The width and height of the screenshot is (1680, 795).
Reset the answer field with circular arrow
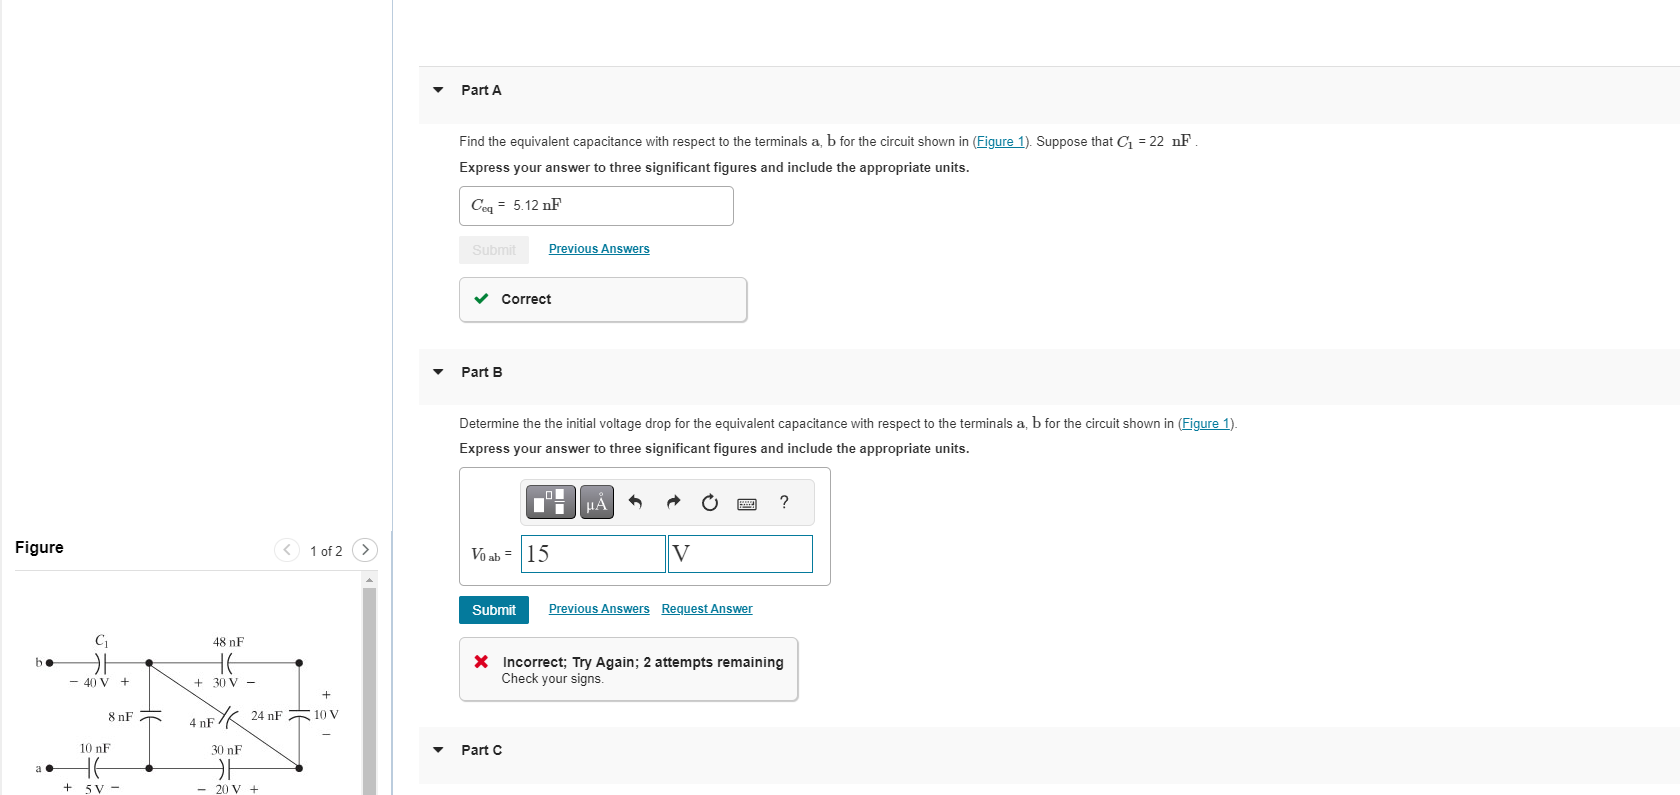[x=710, y=502]
